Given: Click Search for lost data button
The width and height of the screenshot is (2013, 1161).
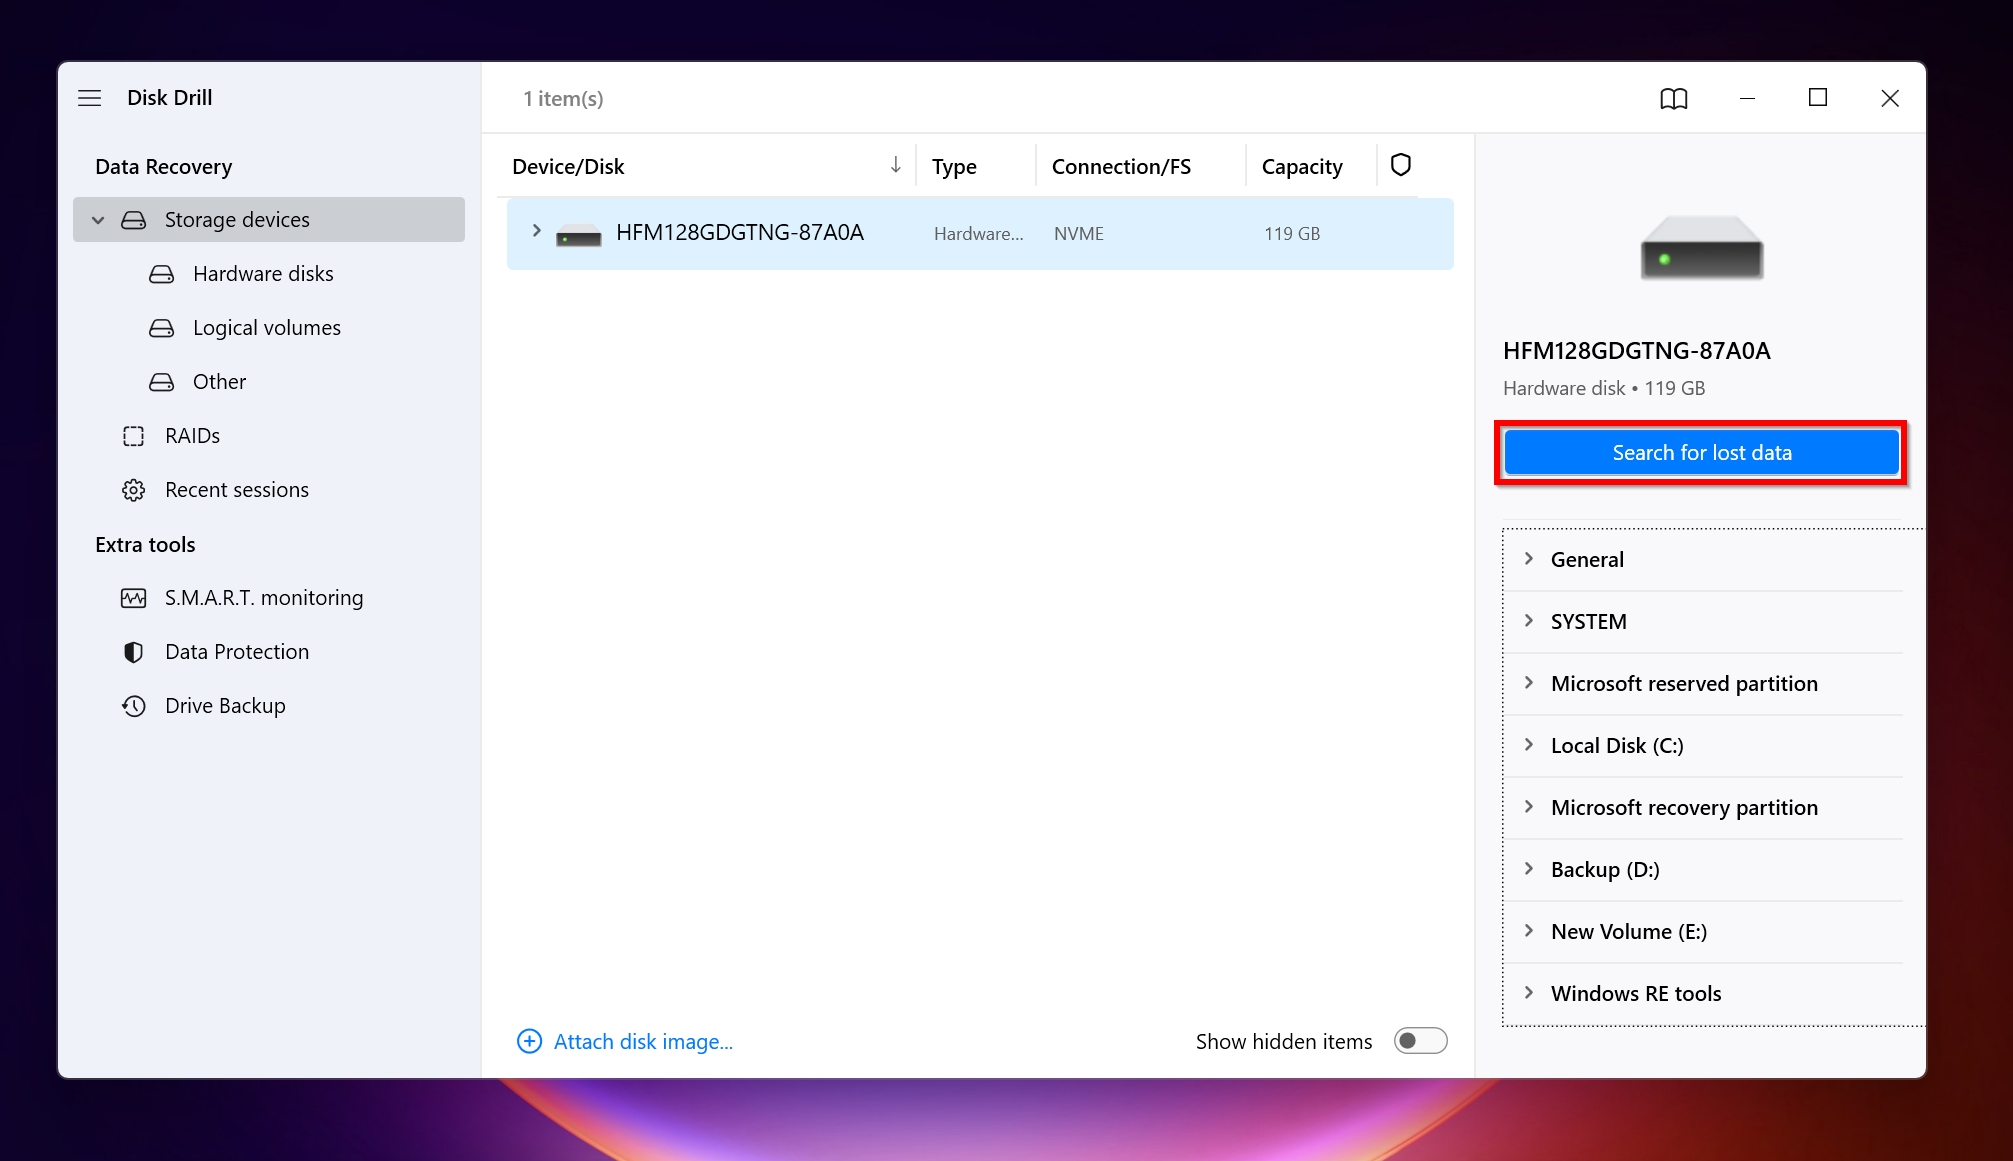Looking at the screenshot, I should coord(1701,453).
